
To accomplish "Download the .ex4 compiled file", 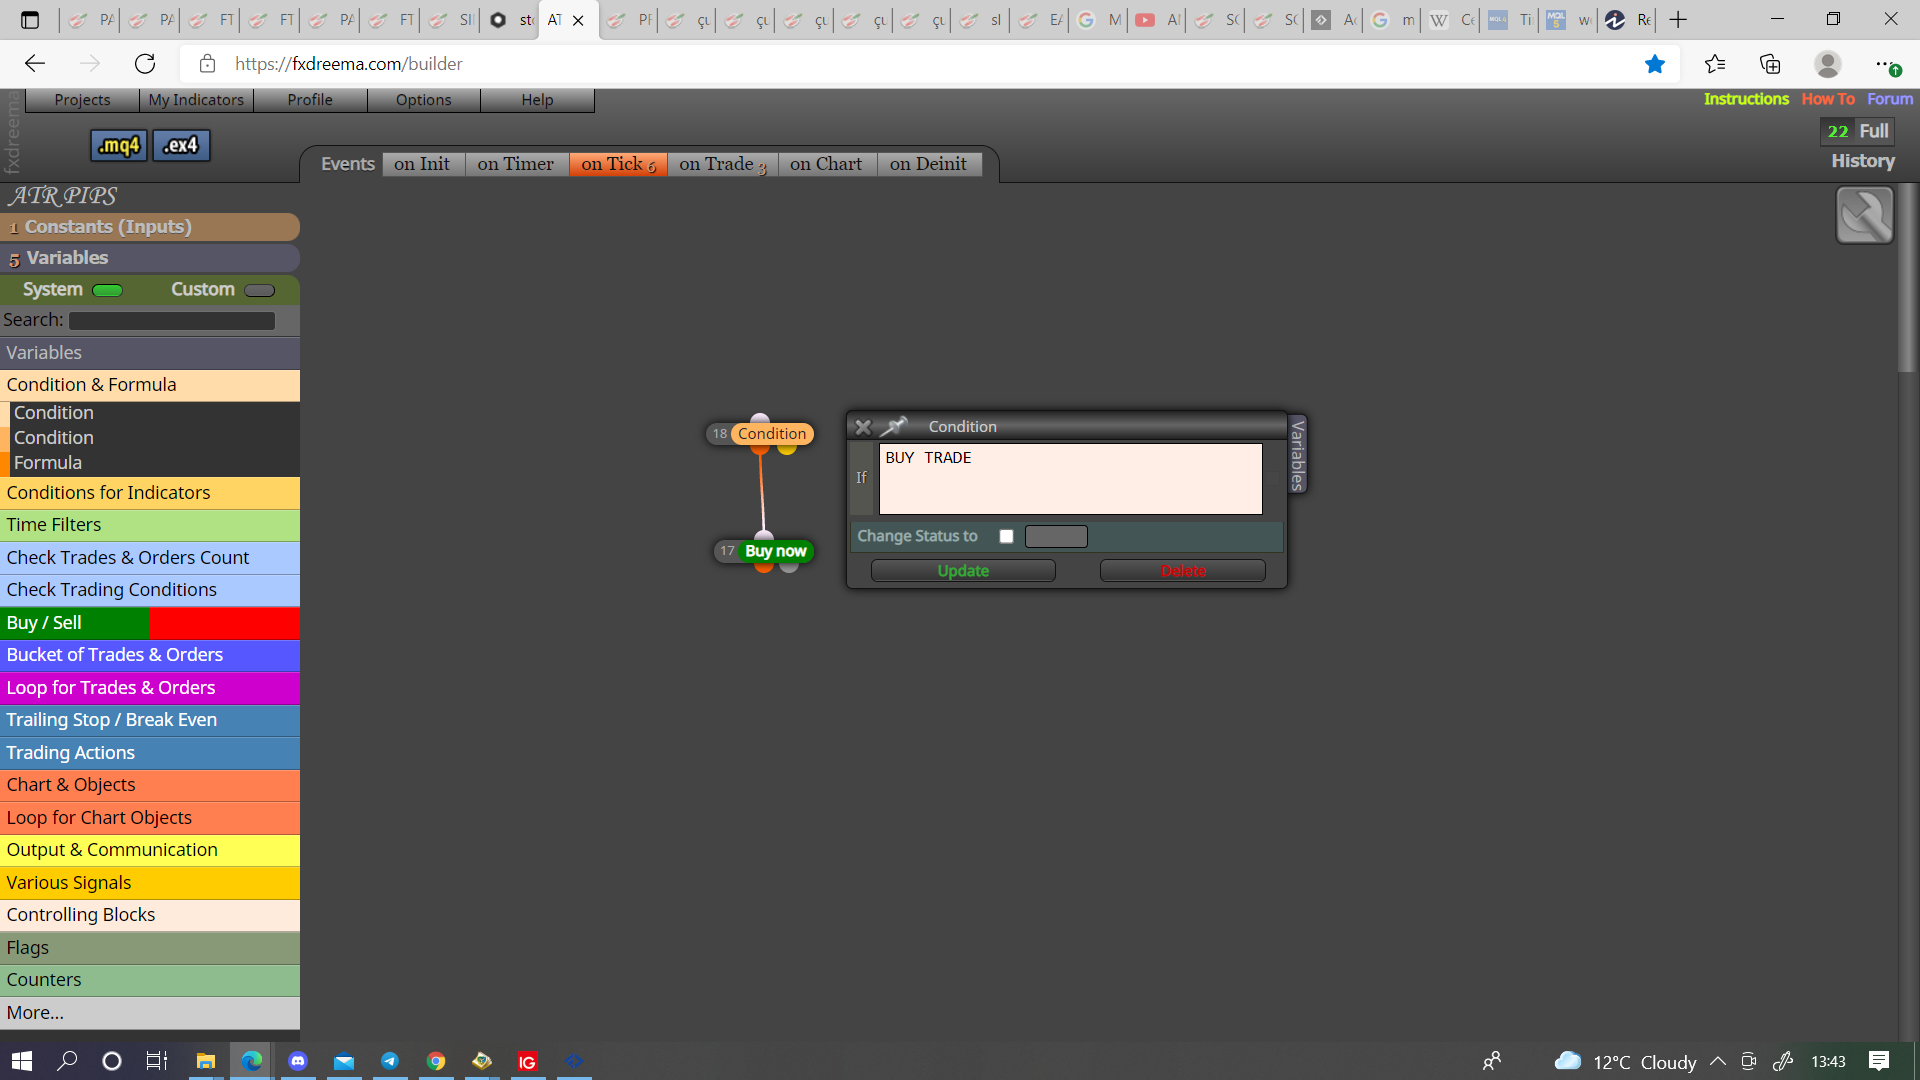I will (181, 145).
